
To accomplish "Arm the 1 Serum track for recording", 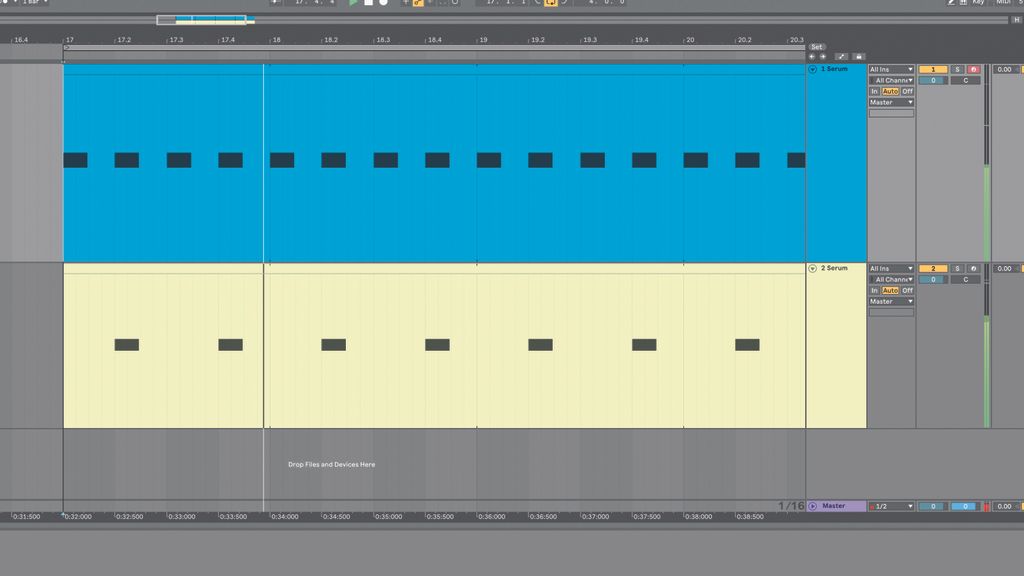I will [x=974, y=69].
